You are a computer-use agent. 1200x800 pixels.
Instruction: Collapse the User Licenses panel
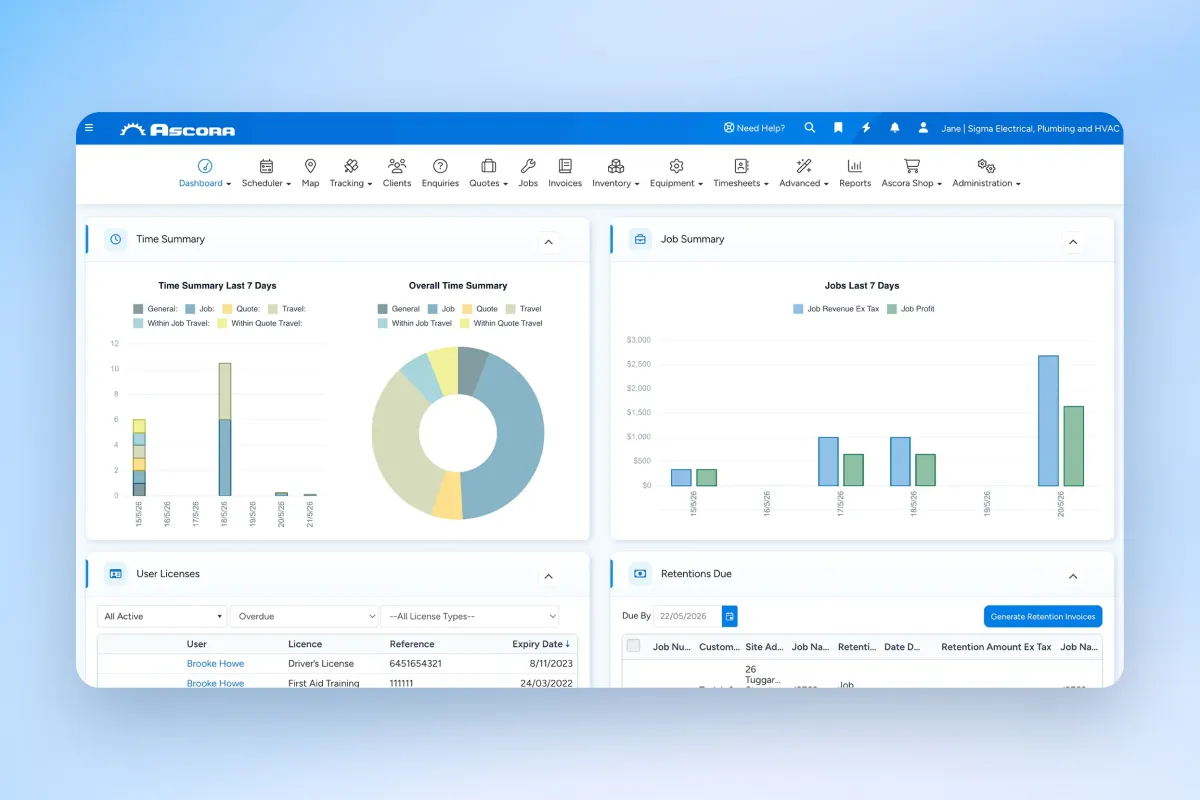pos(548,576)
